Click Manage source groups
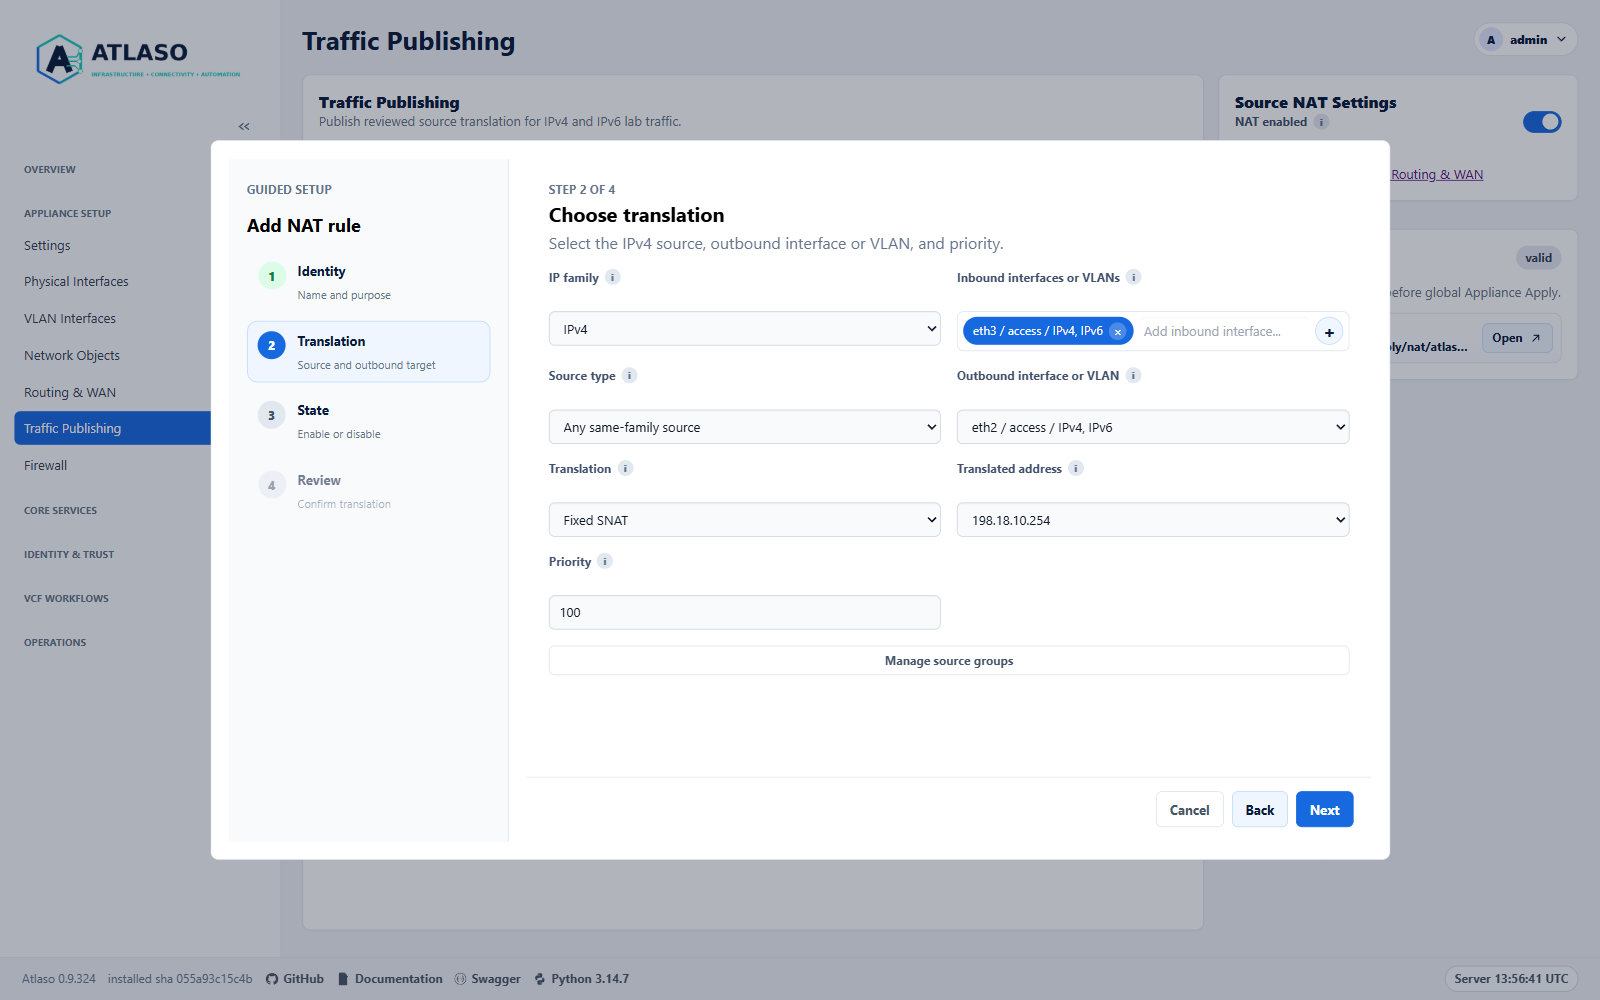This screenshot has height=1000, width=1600. [x=949, y=661]
